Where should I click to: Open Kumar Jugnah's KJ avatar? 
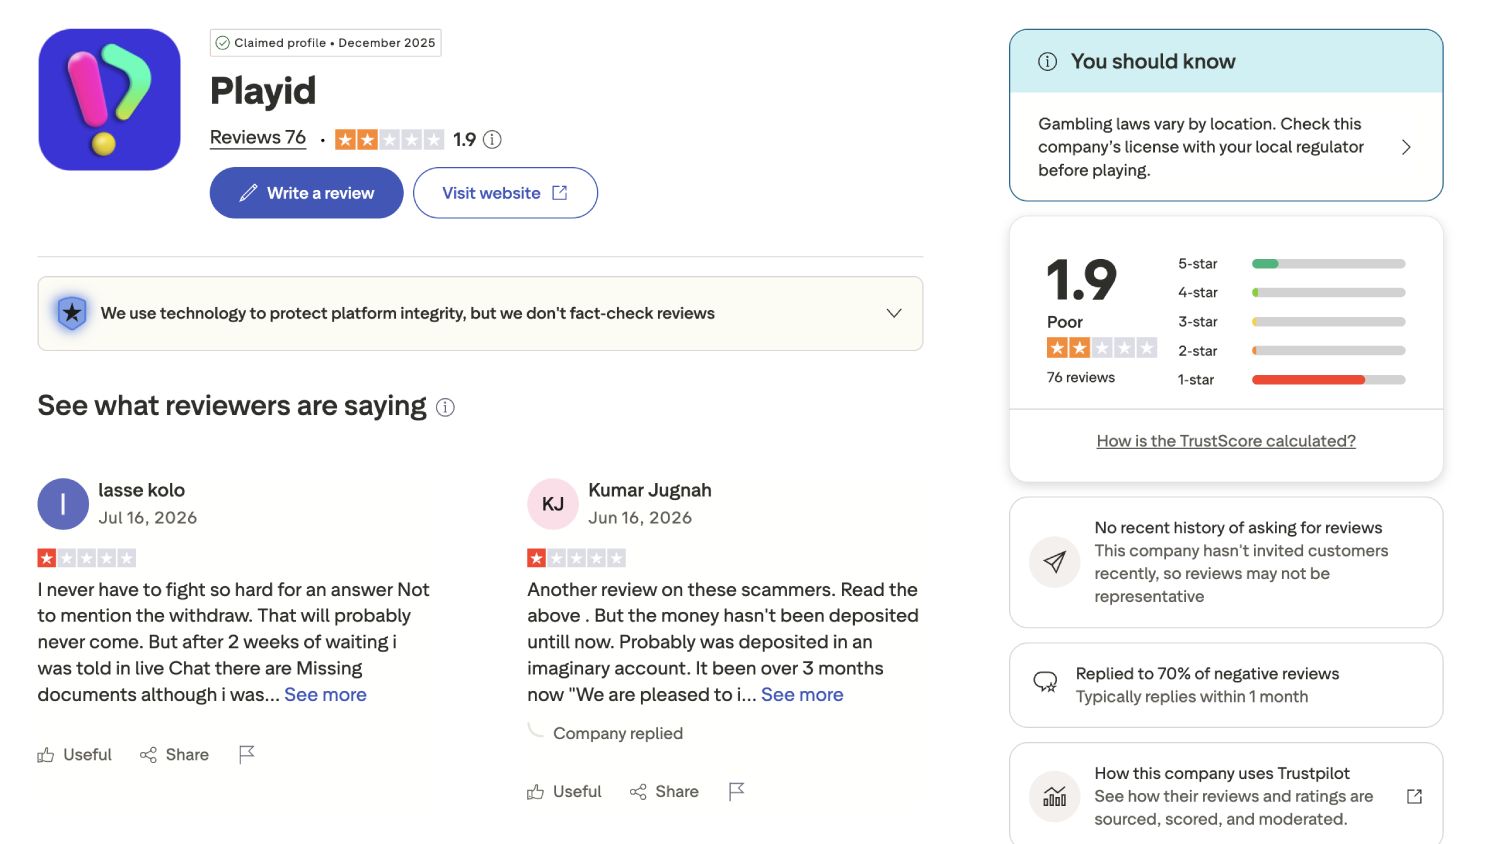point(553,504)
